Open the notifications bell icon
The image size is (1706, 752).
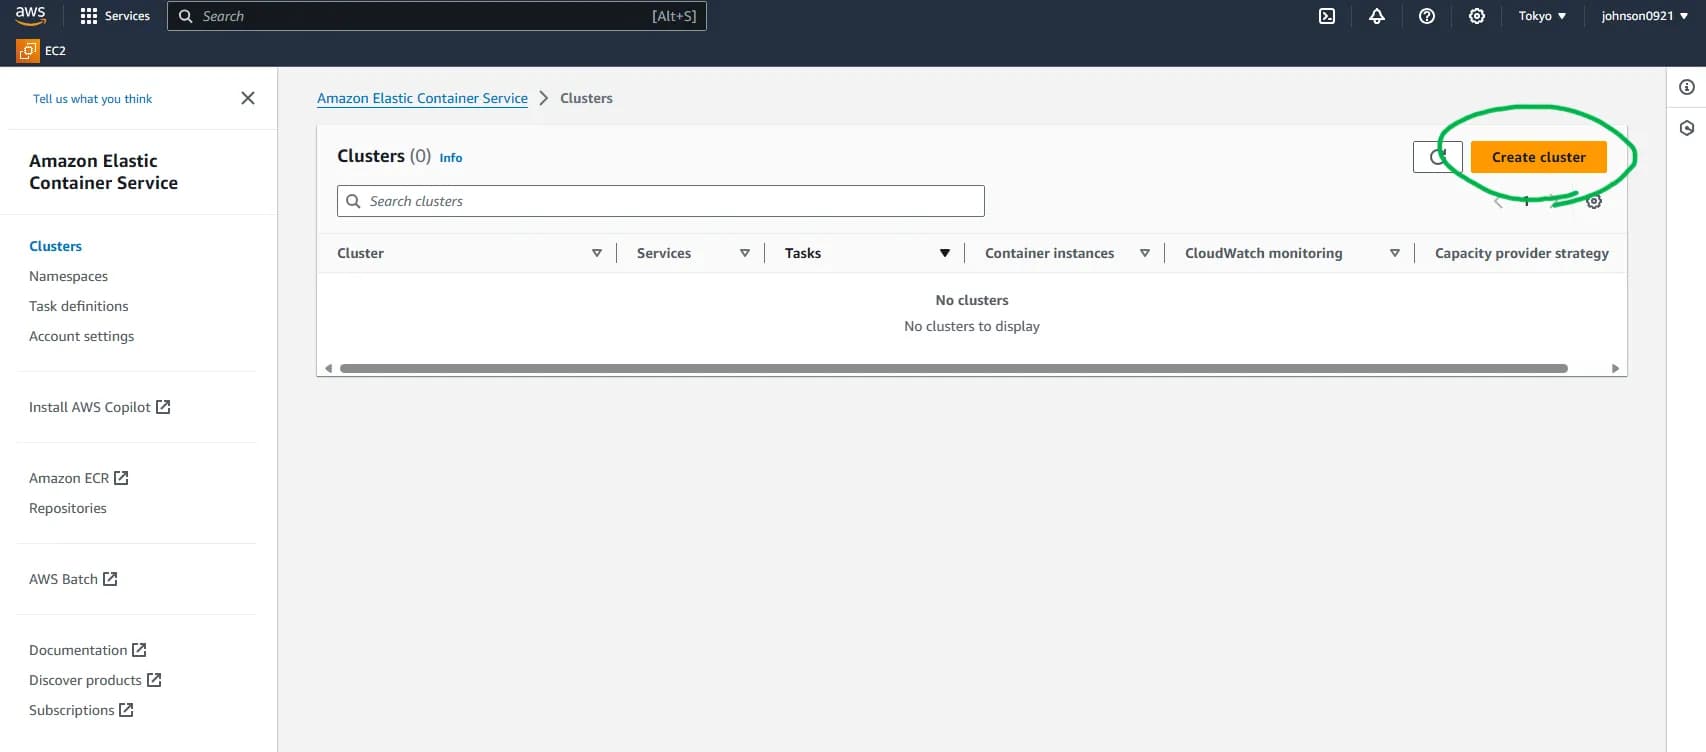[1377, 16]
